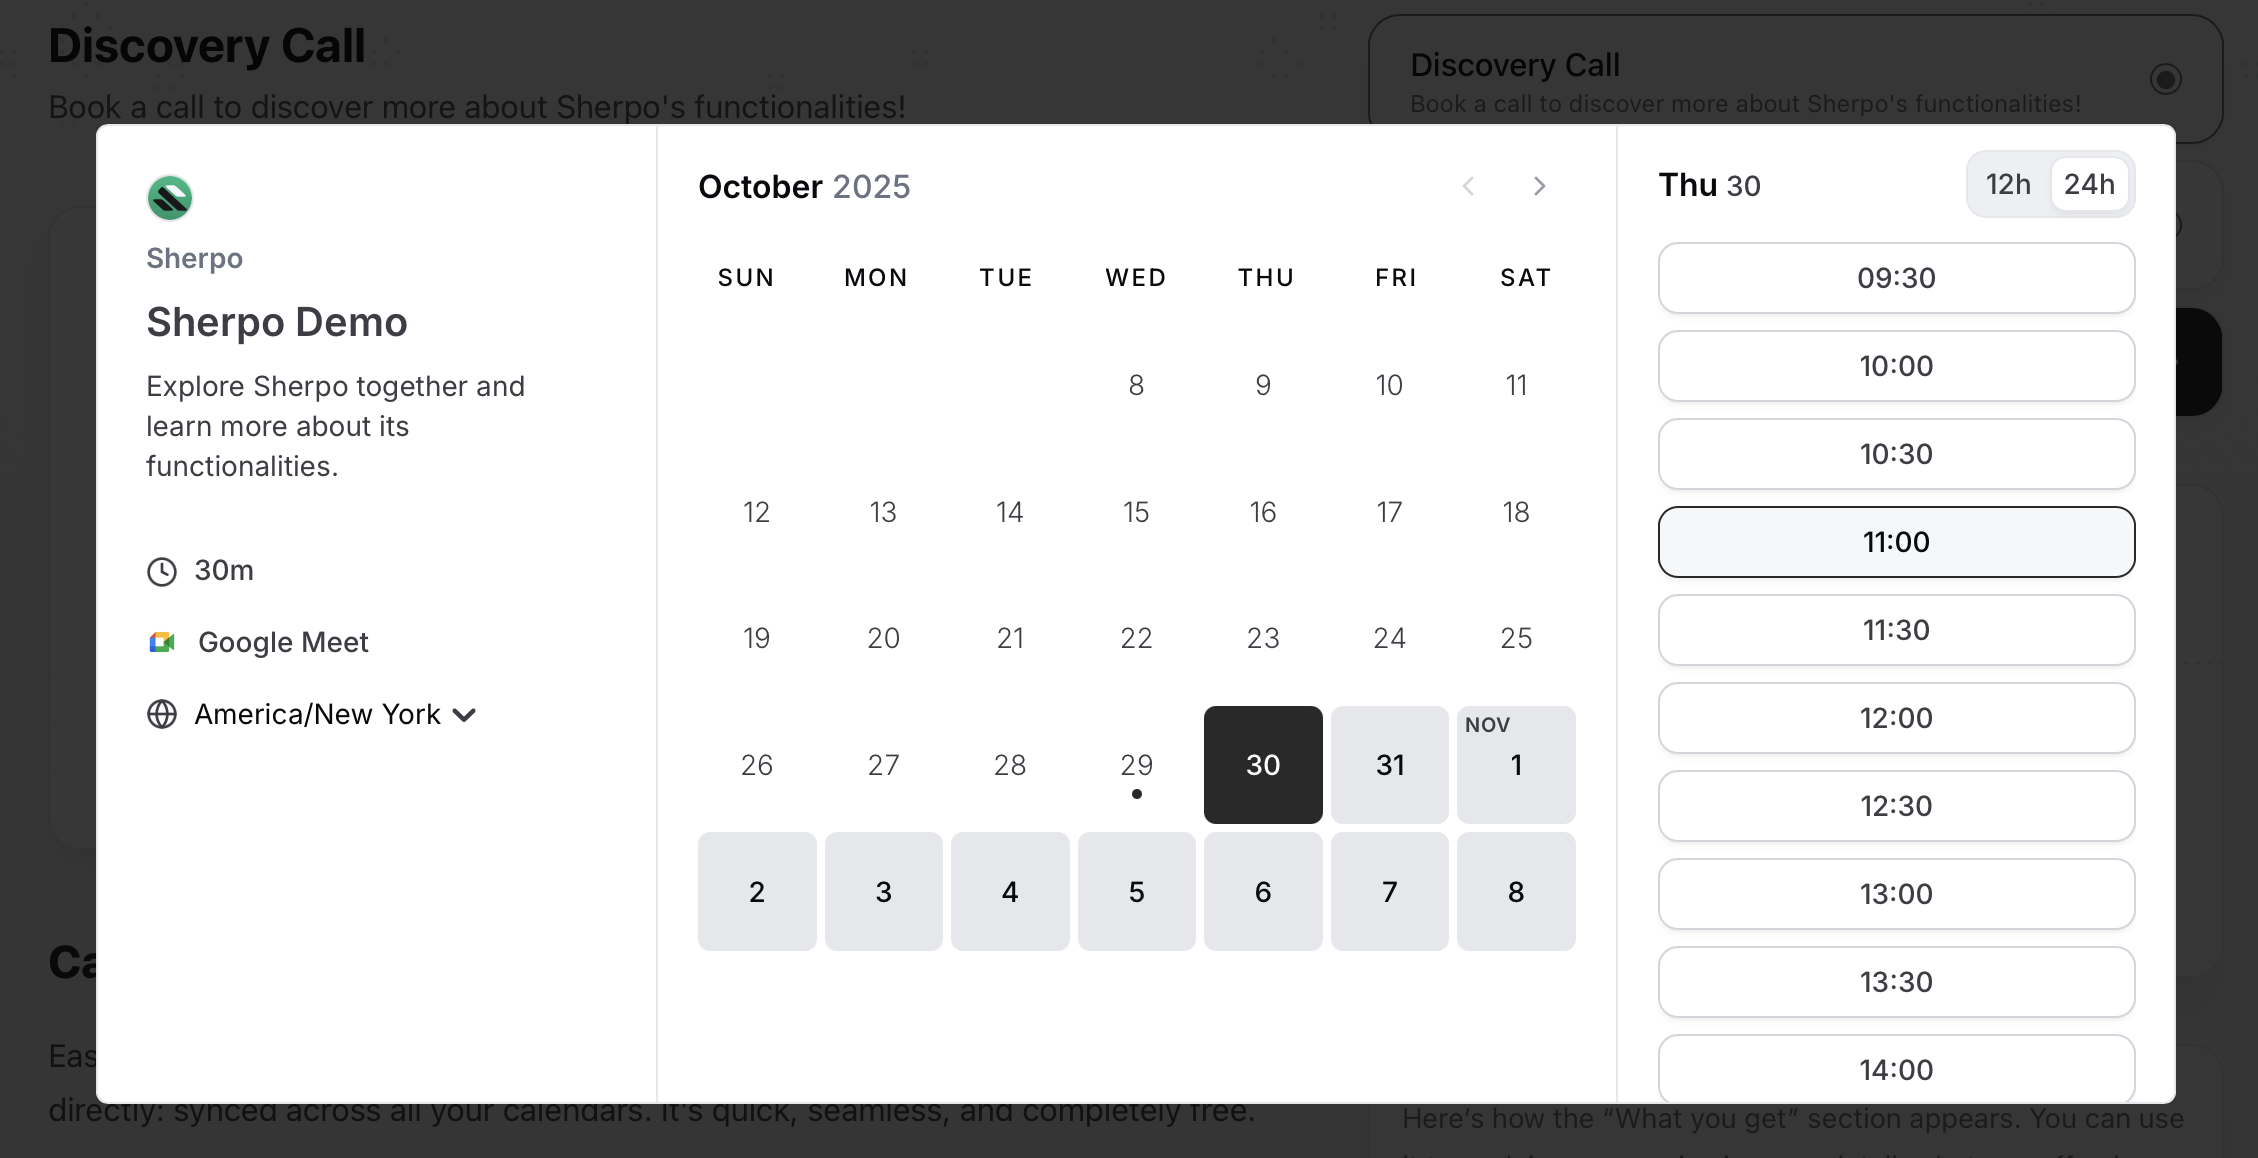
Task: Choose the 11:00 time slot
Action: coord(1896,542)
